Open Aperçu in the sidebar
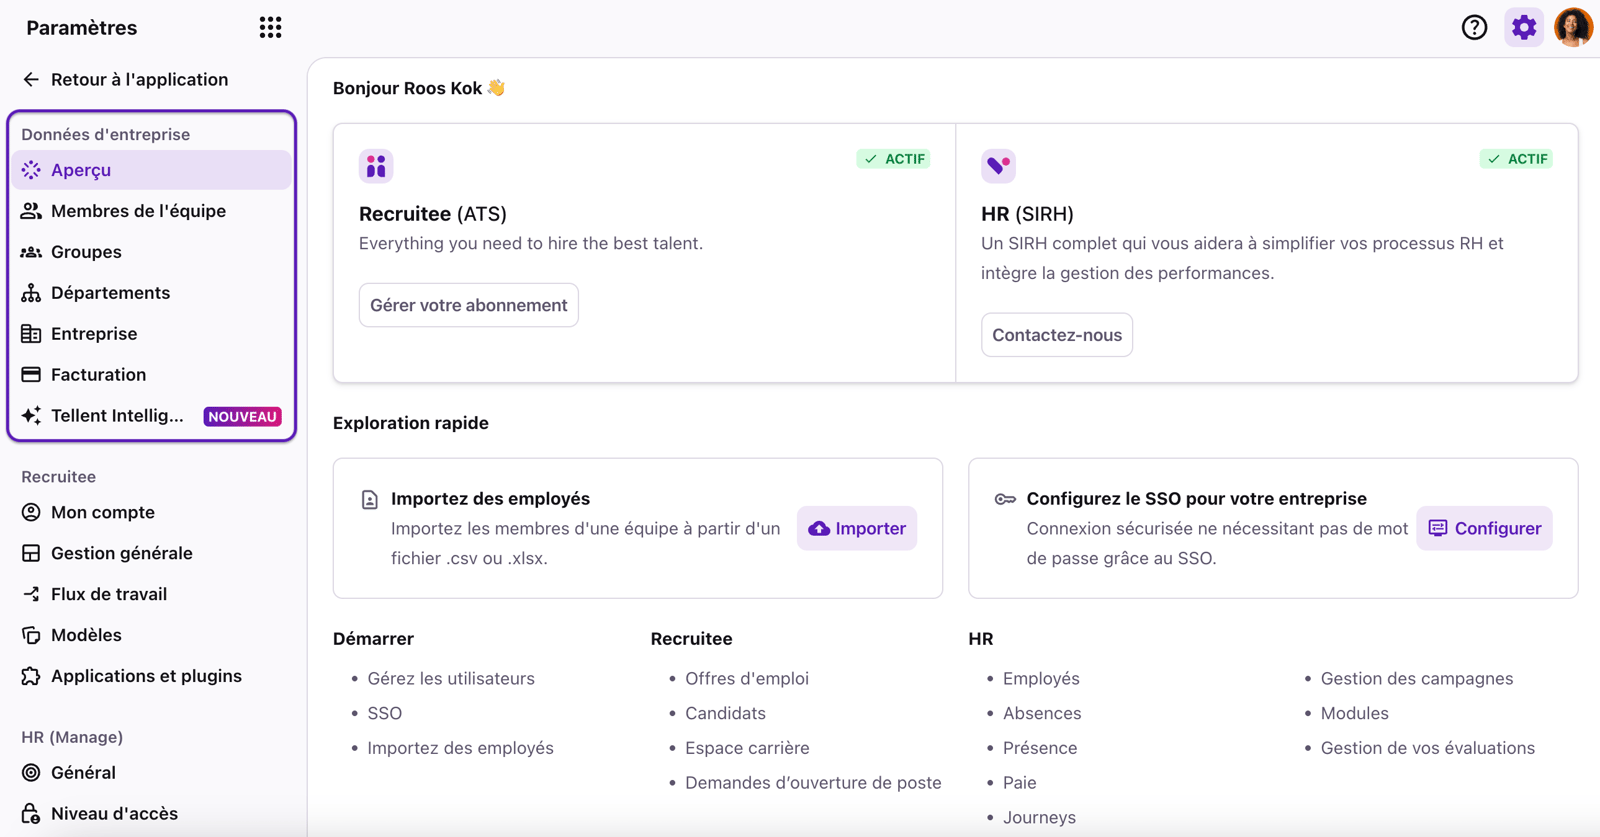This screenshot has height=837, width=1600. (152, 170)
